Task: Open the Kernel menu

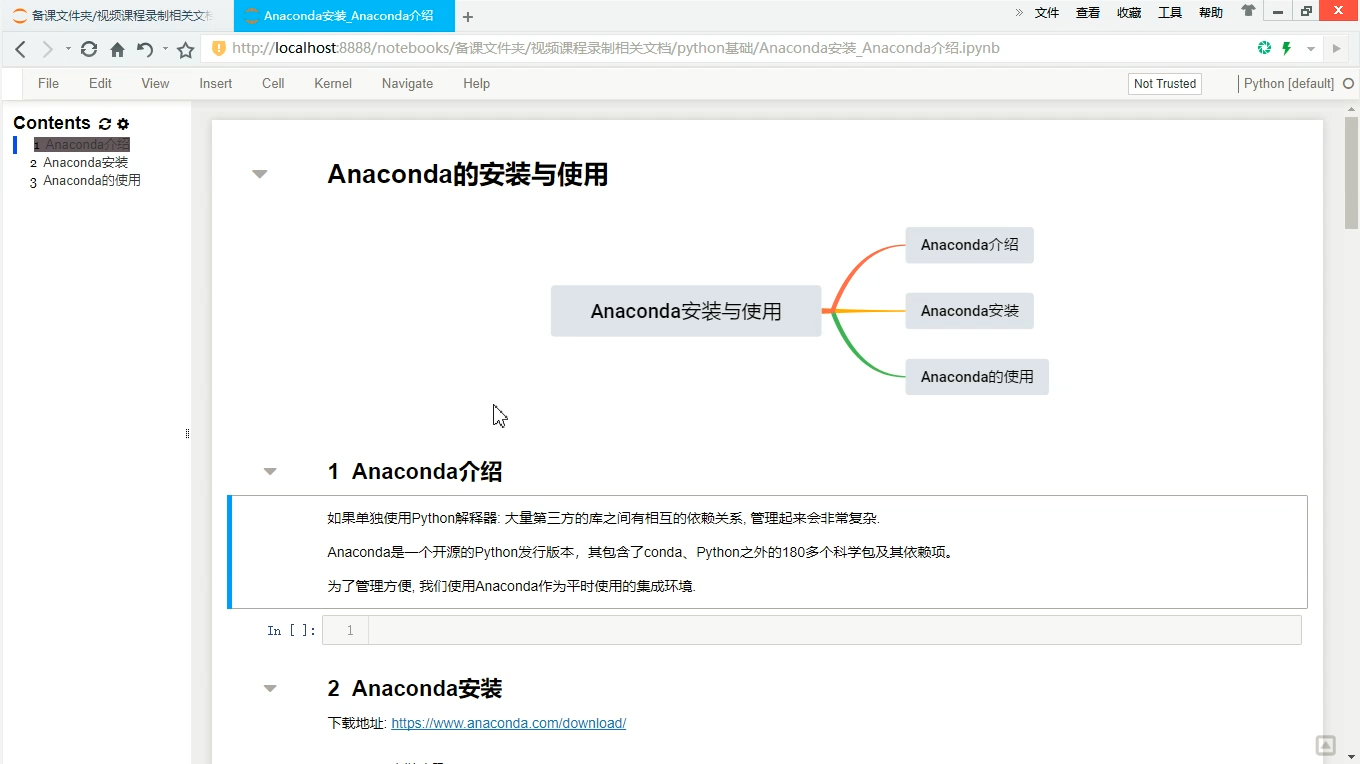Action: (333, 83)
